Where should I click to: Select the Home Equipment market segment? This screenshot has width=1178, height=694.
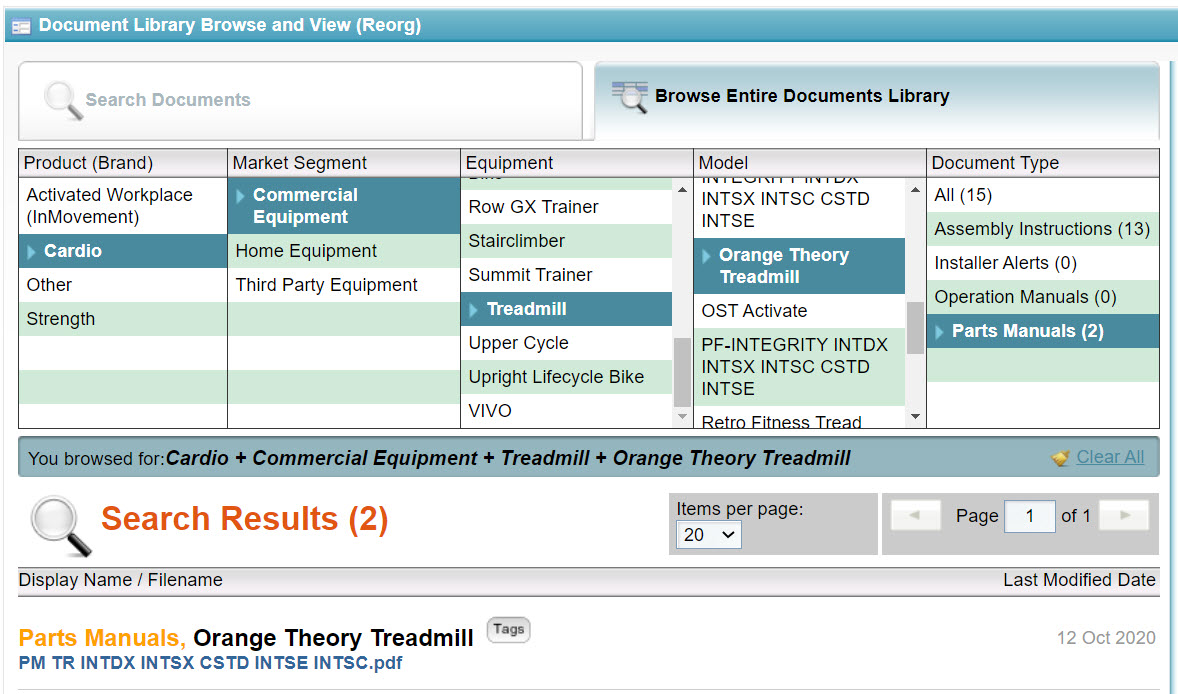(344, 251)
